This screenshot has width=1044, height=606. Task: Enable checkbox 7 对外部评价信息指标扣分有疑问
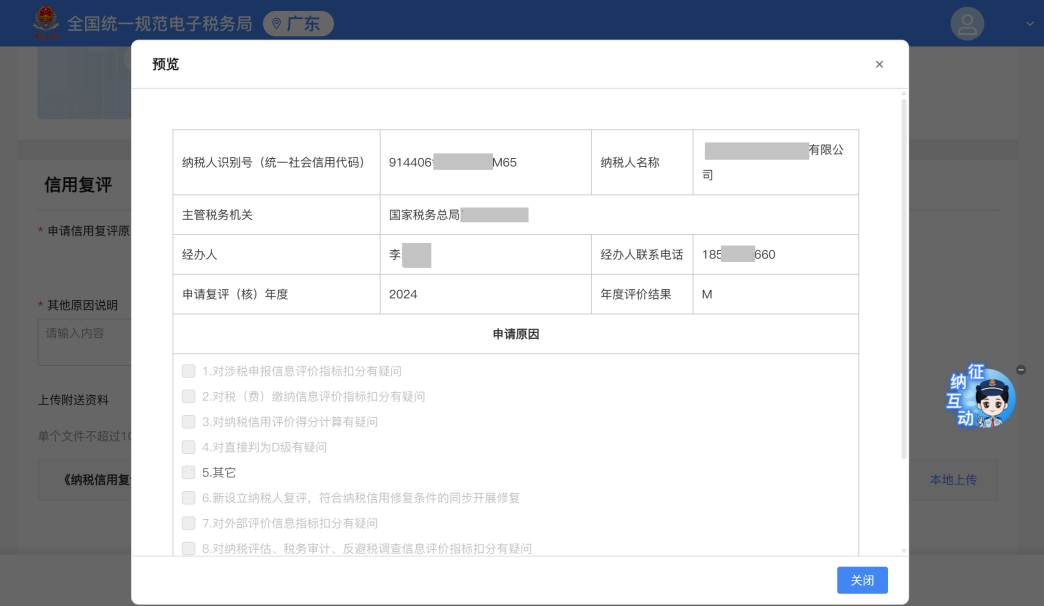[189, 523]
